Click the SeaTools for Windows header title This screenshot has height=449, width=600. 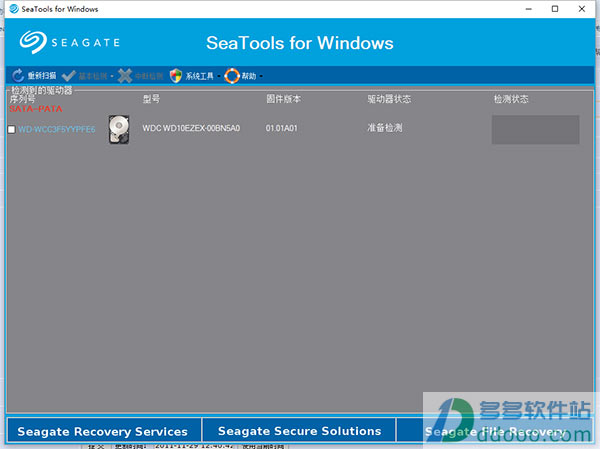(x=300, y=43)
